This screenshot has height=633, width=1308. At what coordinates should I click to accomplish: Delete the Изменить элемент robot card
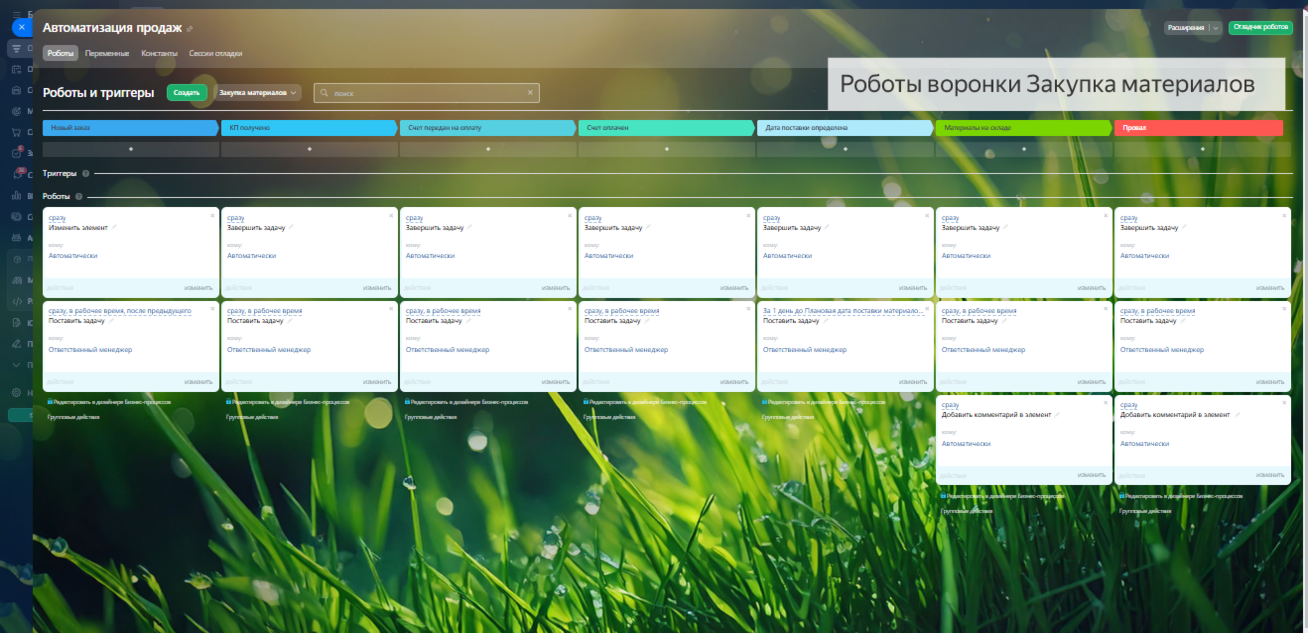coord(212,215)
